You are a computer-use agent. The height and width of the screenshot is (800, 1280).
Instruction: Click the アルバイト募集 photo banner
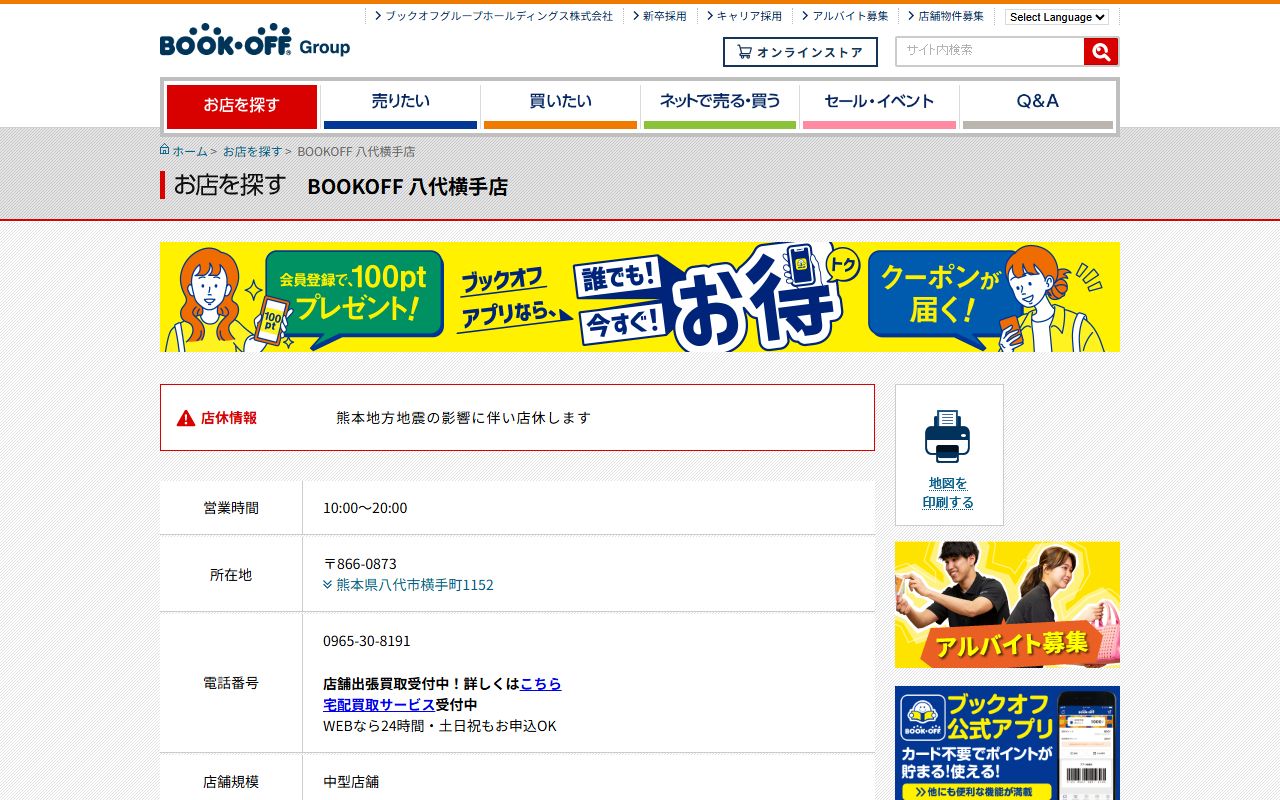tap(1007, 605)
